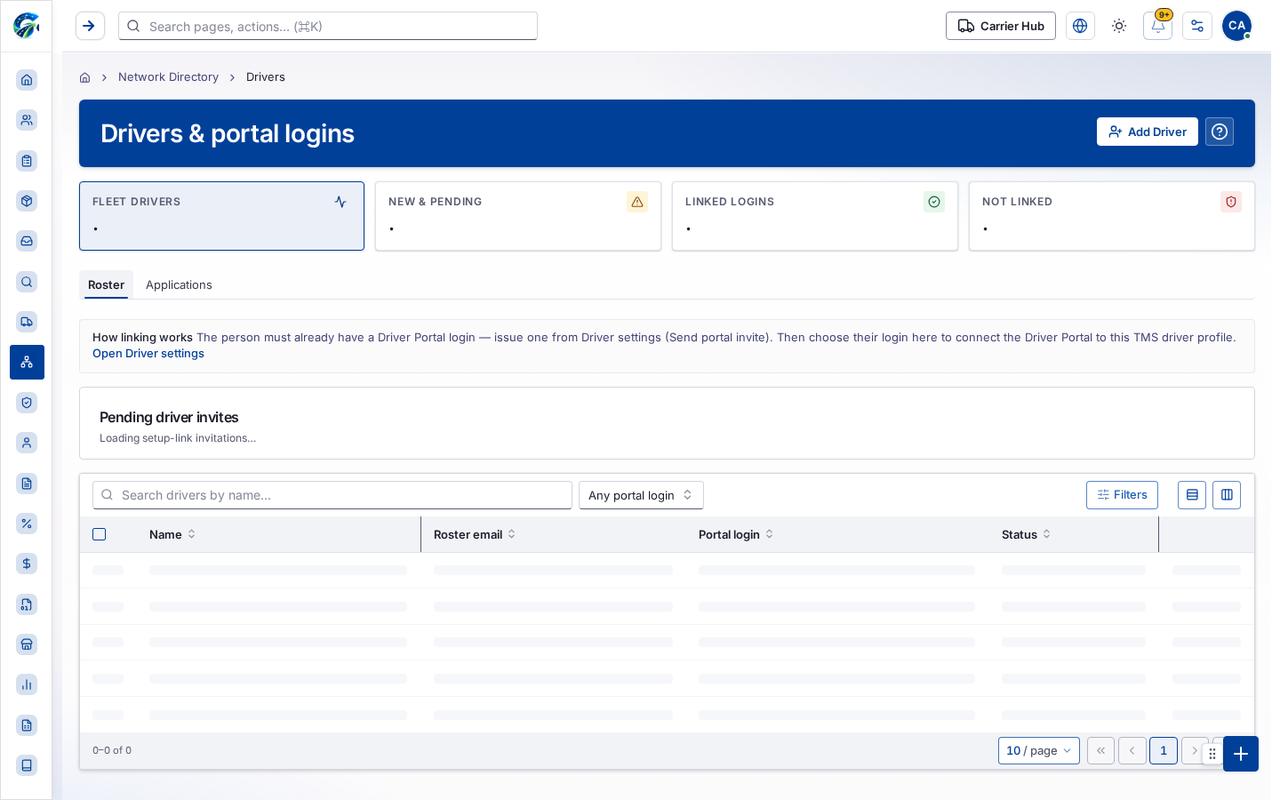This screenshot has width=1280, height=800.
Task: Open the notifications bell with 9+ badge
Action: pyautogui.click(x=1158, y=26)
